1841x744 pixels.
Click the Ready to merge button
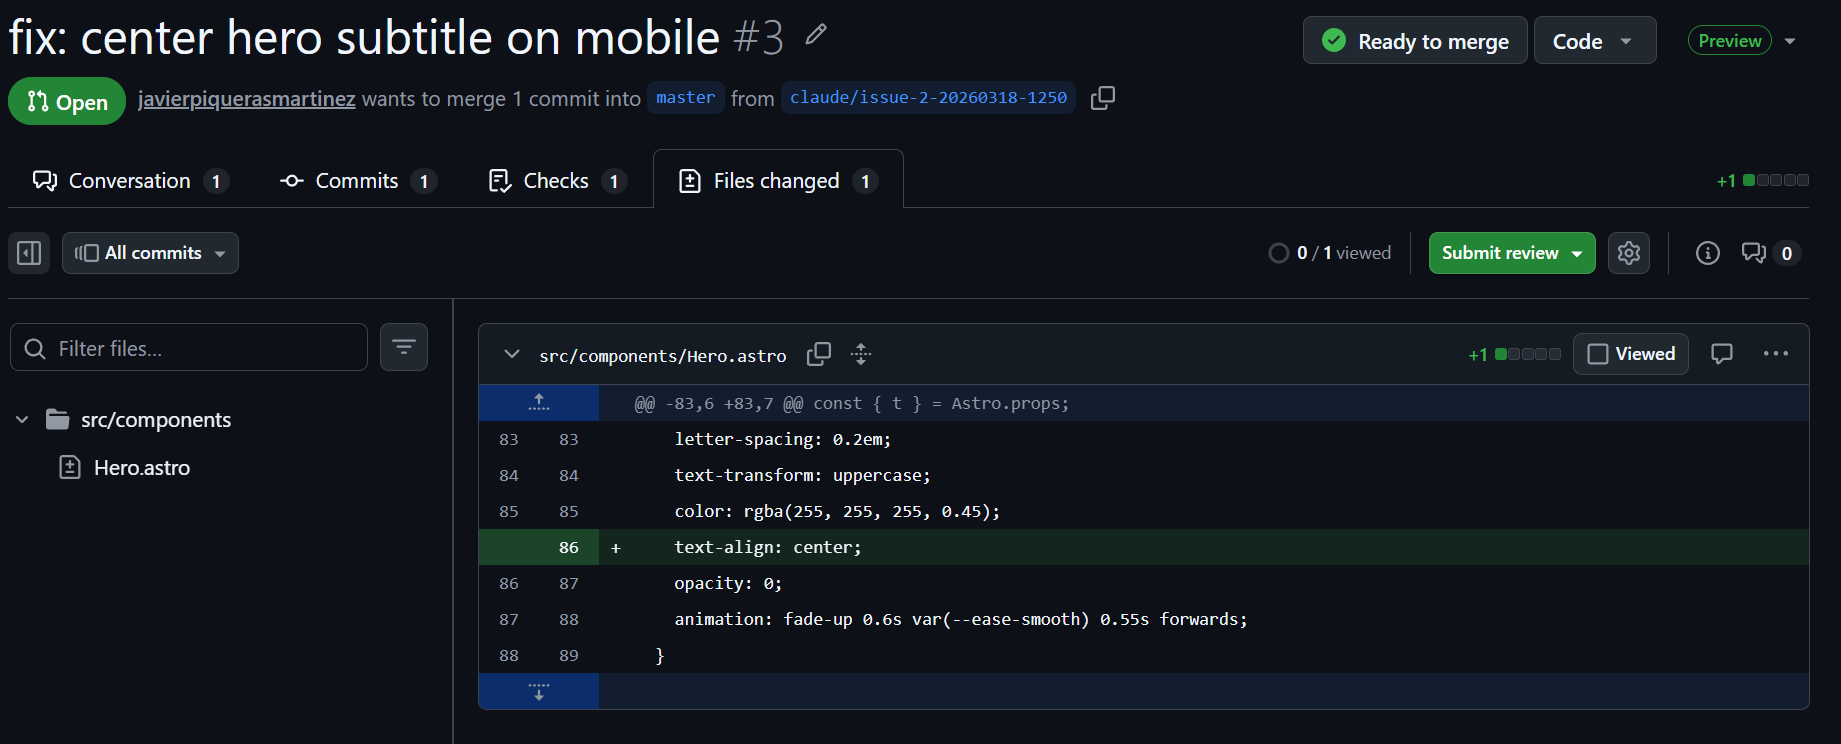(1415, 41)
